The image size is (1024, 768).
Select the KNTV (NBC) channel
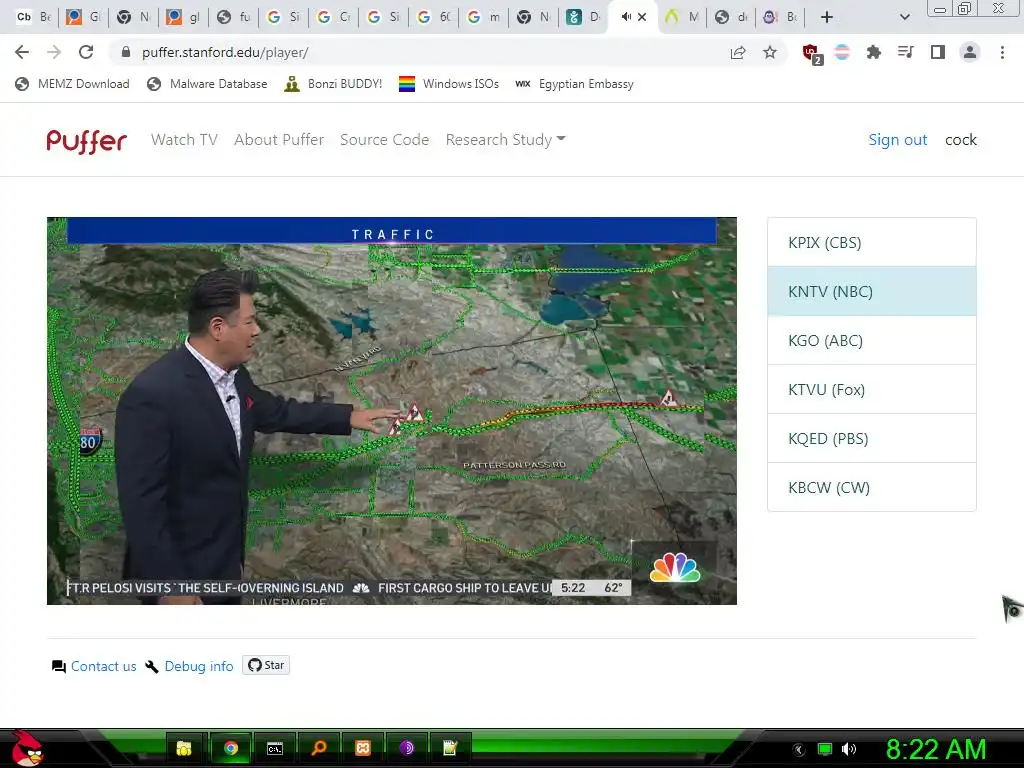pyautogui.click(x=872, y=291)
